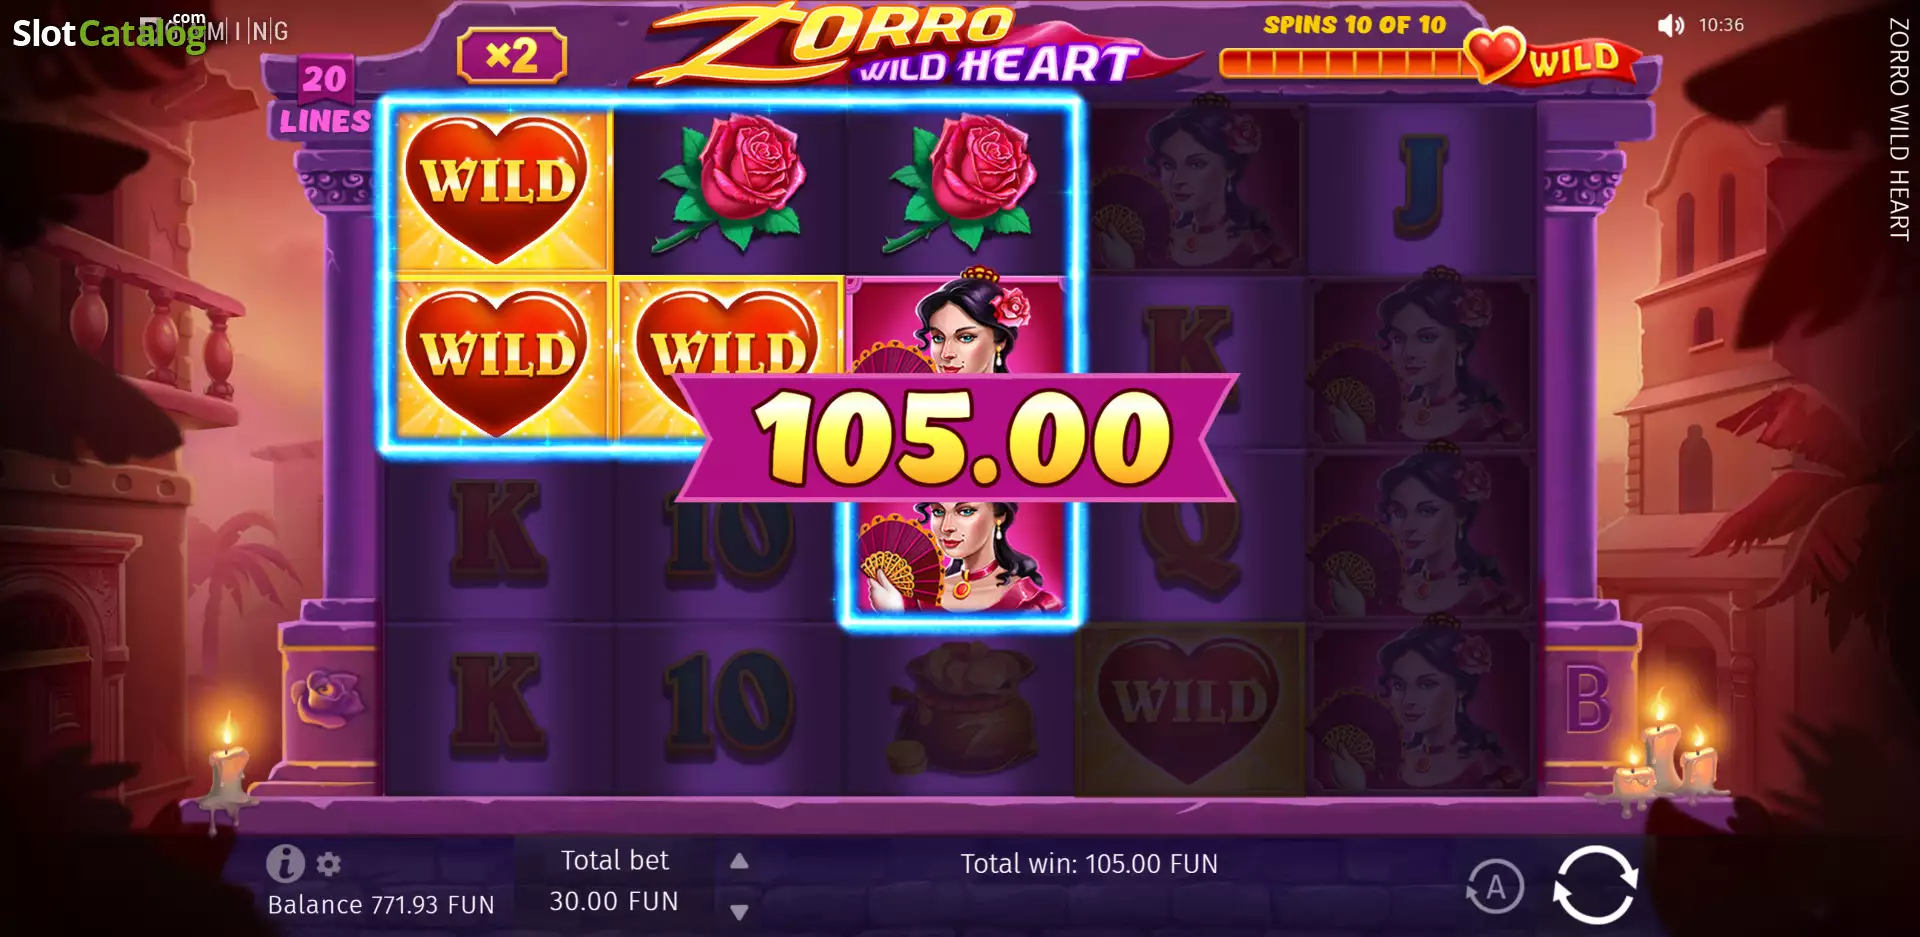
Task: Click the x2 multiplier badge
Action: point(512,55)
